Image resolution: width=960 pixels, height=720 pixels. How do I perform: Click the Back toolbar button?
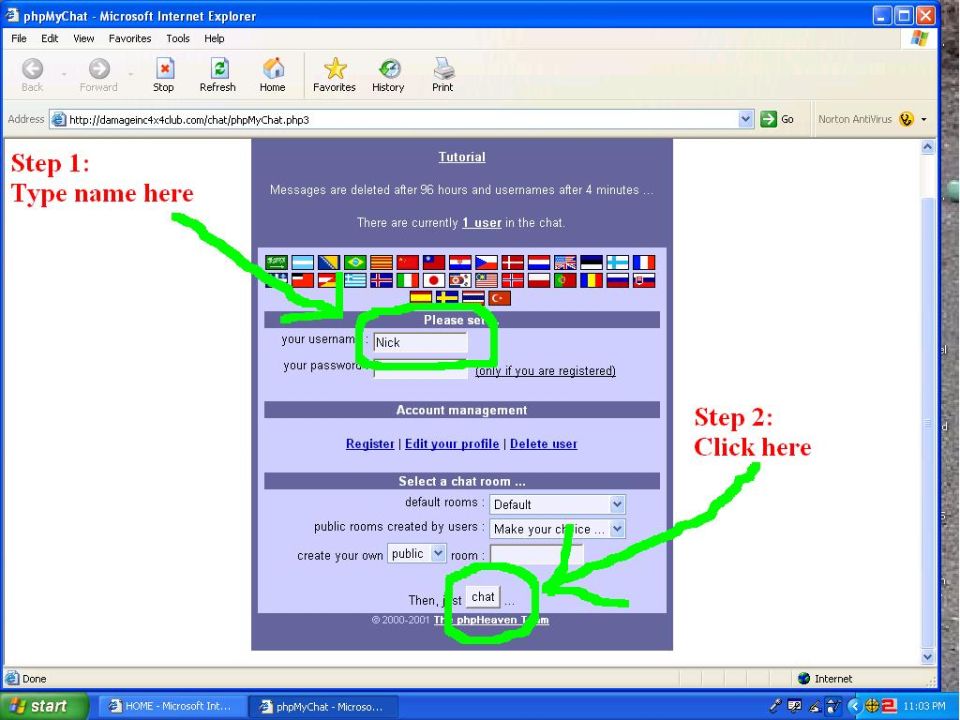(32, 75)
